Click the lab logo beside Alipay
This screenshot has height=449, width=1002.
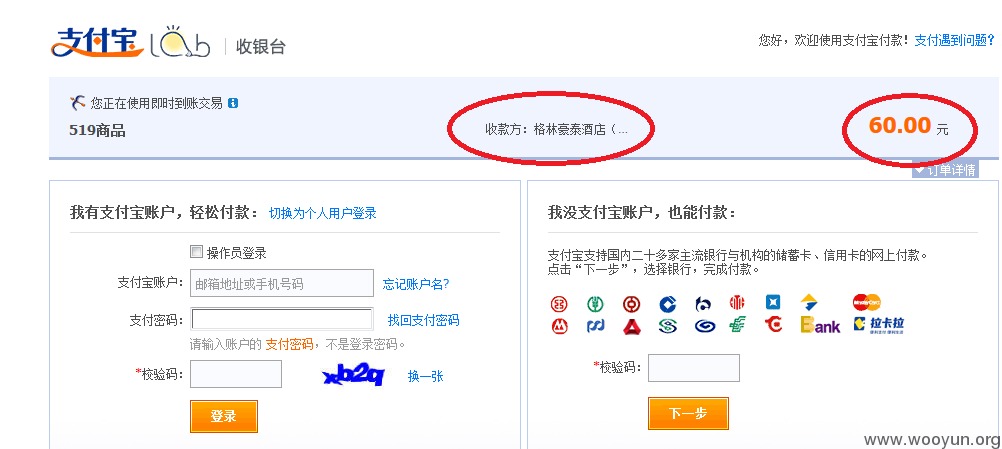click(x=180, y=43)
